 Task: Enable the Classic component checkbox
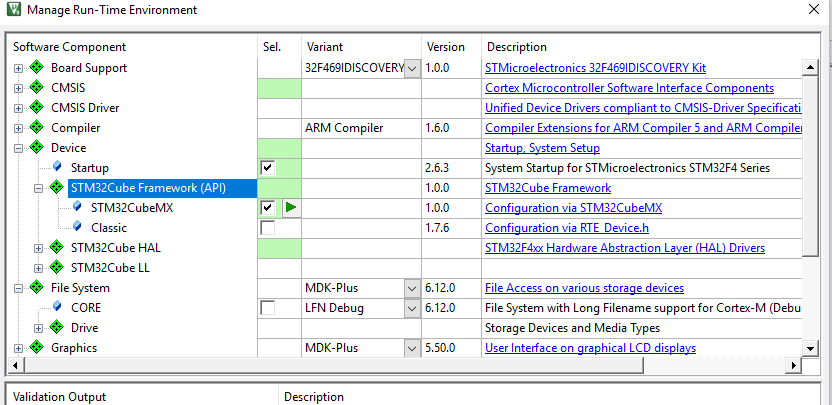tap(268, 228)
